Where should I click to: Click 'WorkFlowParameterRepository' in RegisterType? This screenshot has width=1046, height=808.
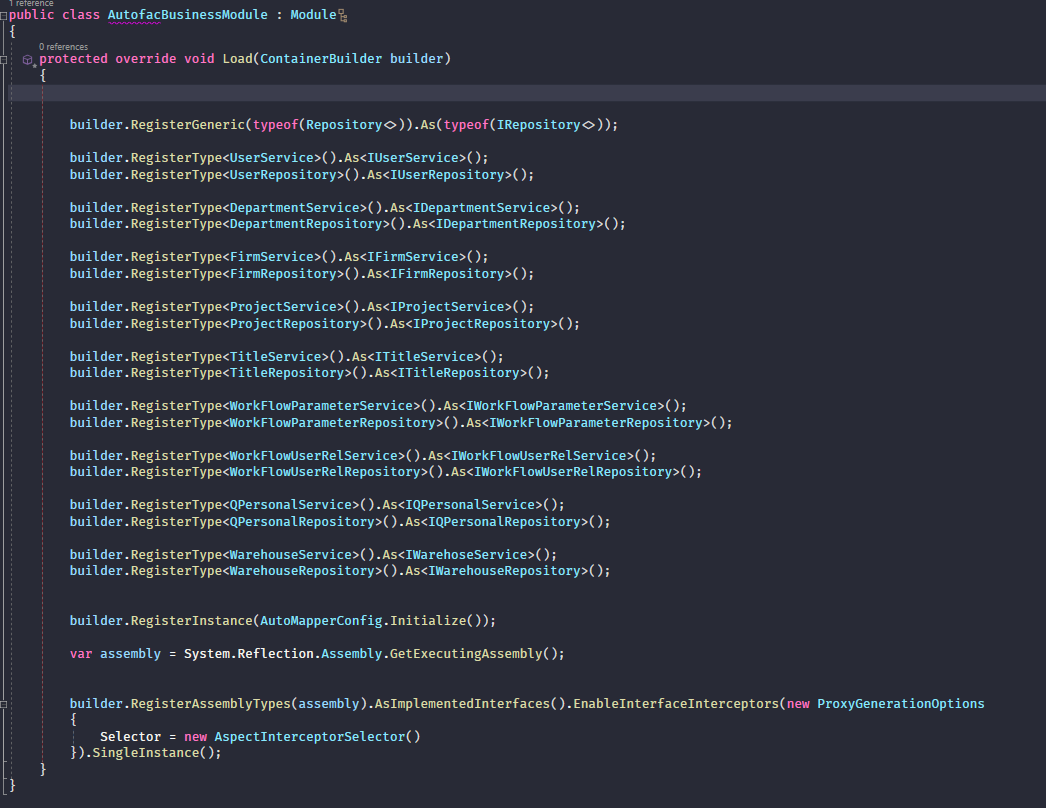pos(332,423)
